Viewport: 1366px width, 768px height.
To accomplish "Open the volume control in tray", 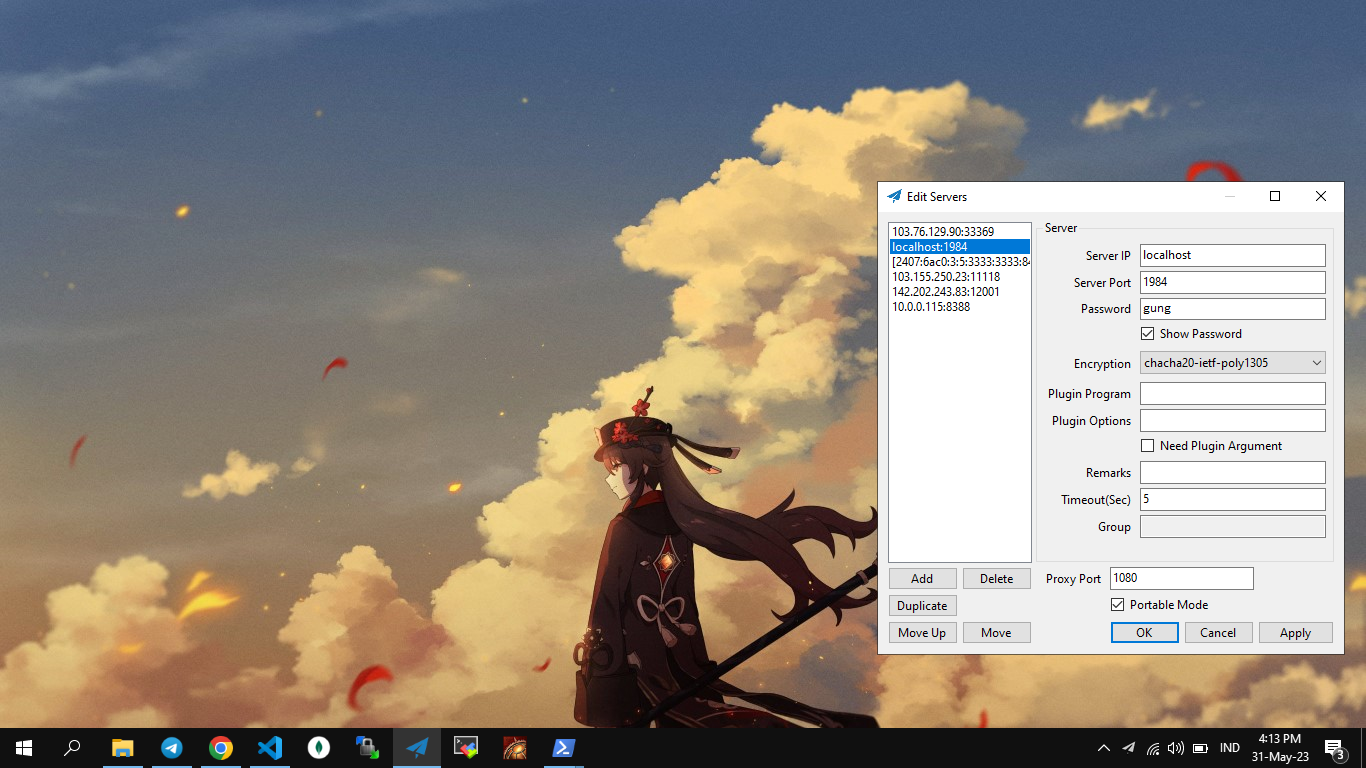I will pyautogui.click(x=1175, y=747).
